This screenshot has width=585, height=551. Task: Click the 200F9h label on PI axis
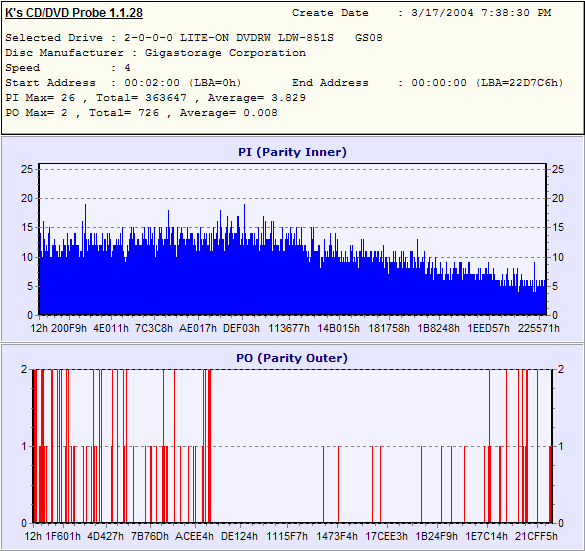coord(69,328)
